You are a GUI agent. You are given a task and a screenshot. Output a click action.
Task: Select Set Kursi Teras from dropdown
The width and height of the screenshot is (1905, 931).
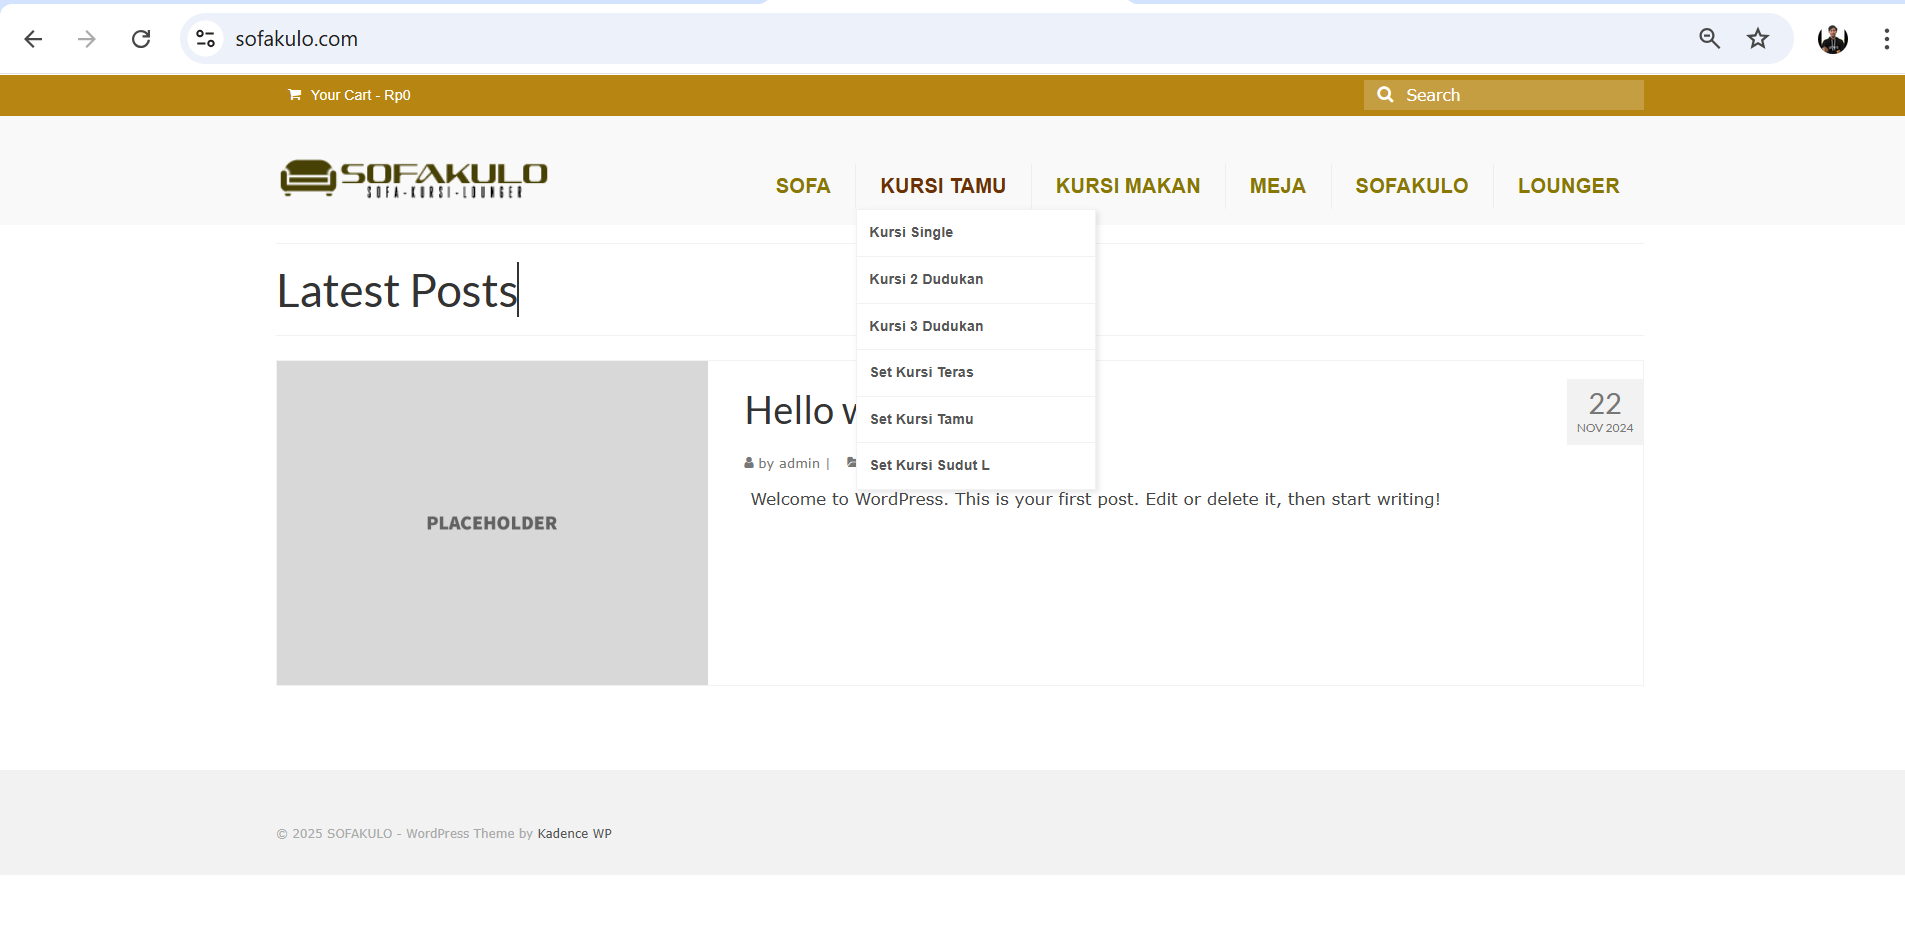click(x=976, y=373)
